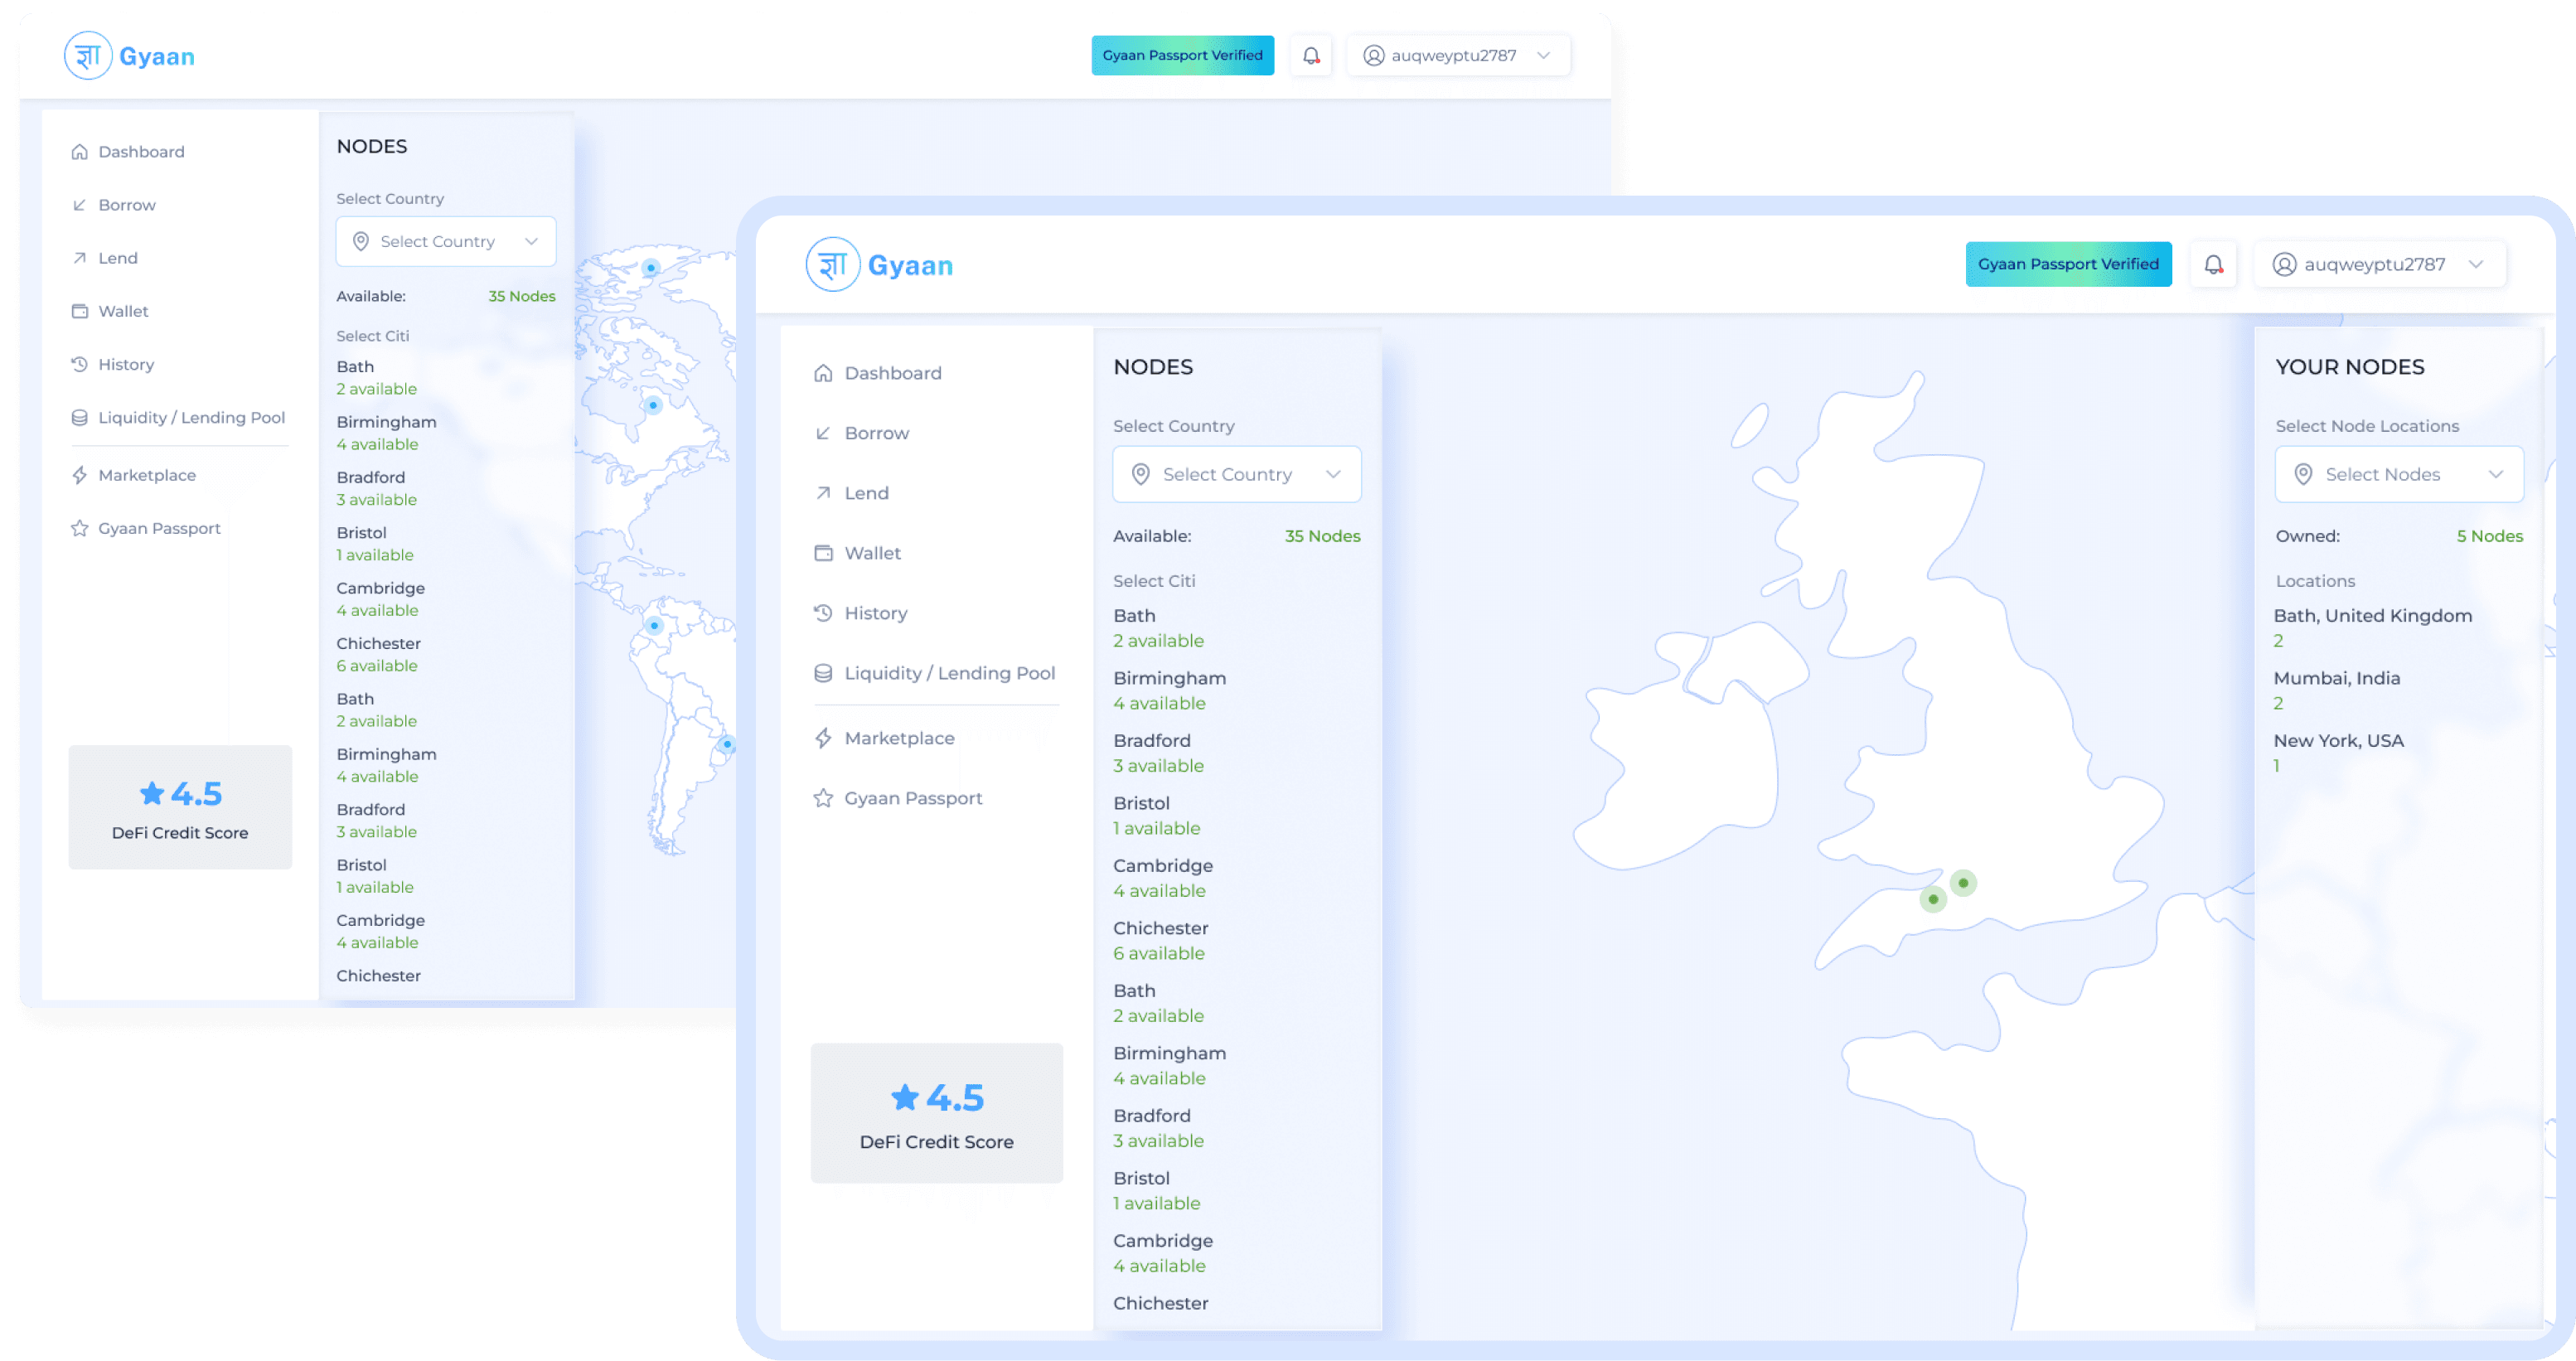The height and width of the screenshot is (1361, 2576).
Task: Expand auqweyptu2787 account menu in back window
Action: pos(1458,55)
